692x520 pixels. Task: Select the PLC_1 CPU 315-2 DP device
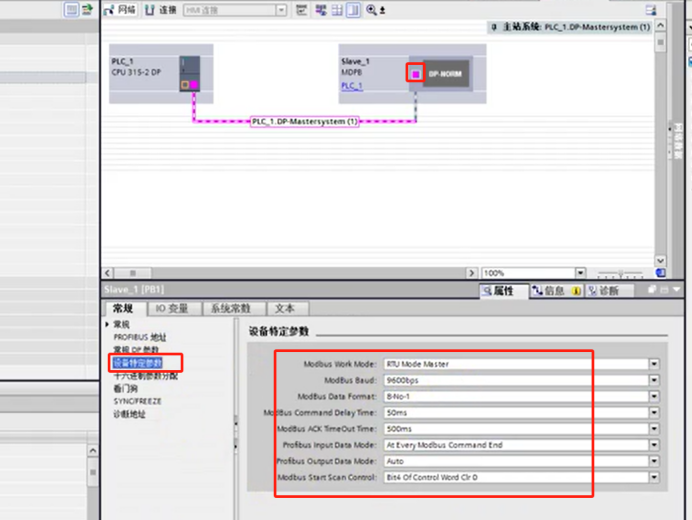point(161,73)
